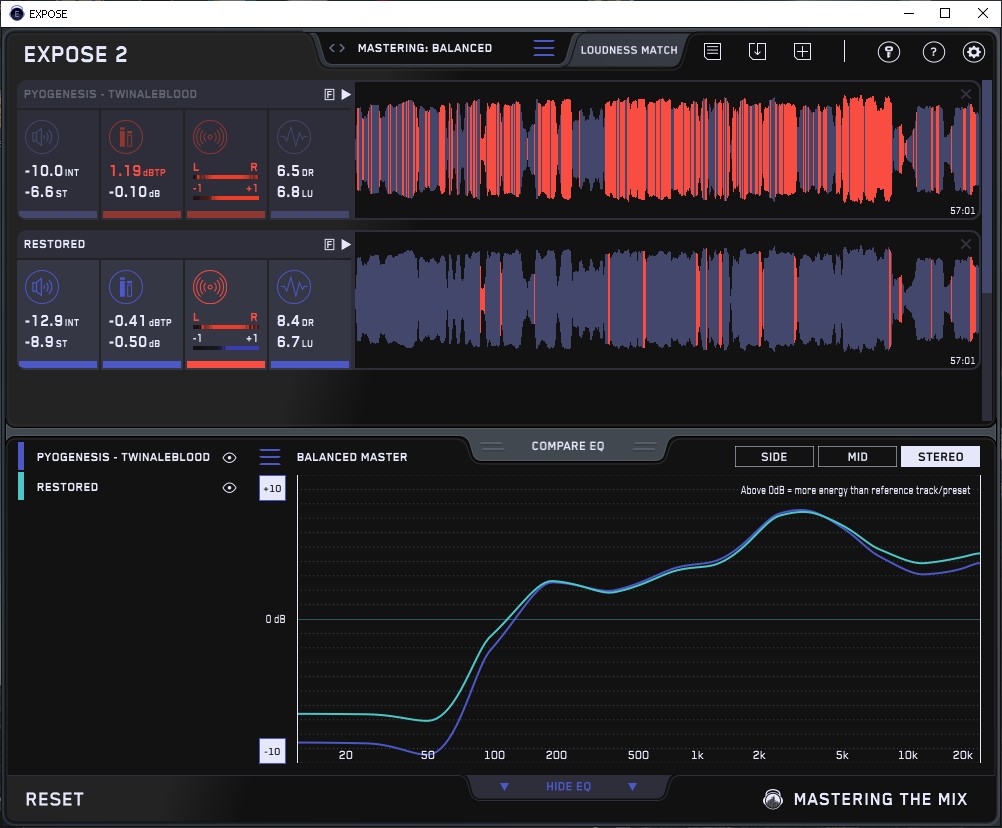Remove the Pyogenesis track with its X
This screenshot has height=828, width=1002.
click(966, 94)
